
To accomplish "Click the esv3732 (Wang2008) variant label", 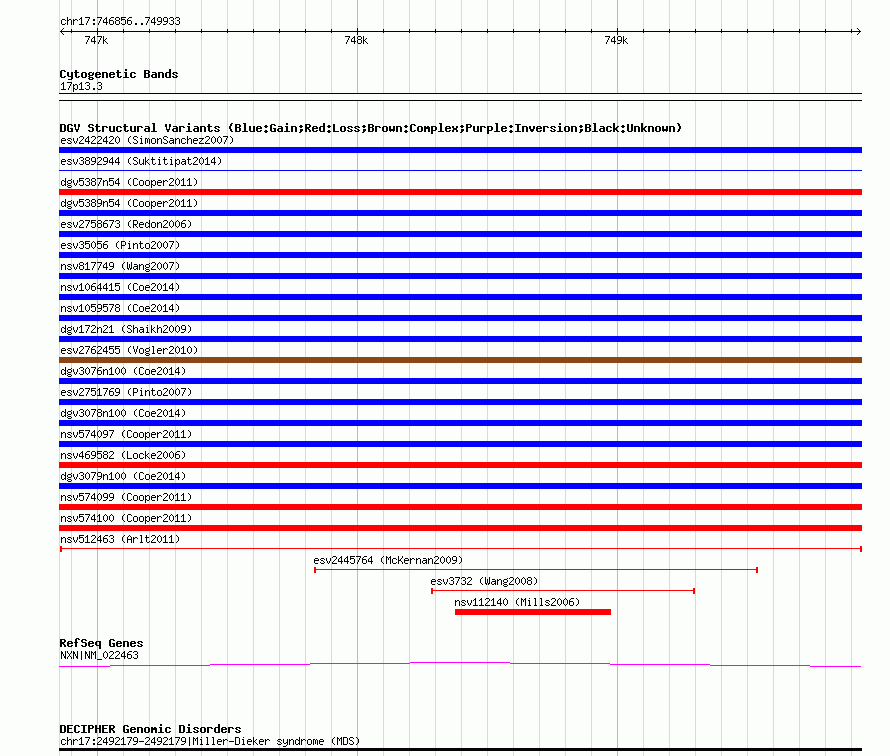I will pyautogui.click(x=484, y=581).
